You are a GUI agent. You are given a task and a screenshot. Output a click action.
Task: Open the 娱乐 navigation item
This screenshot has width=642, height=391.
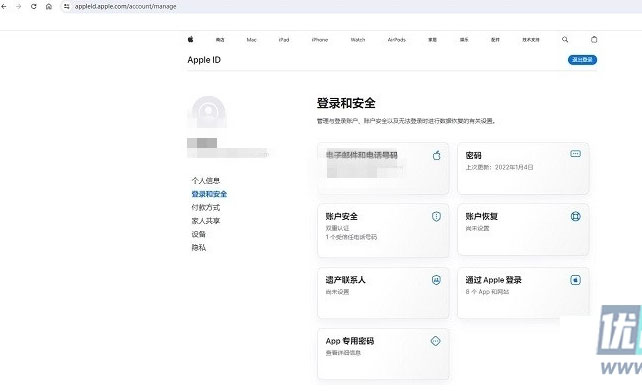[464, 40]
